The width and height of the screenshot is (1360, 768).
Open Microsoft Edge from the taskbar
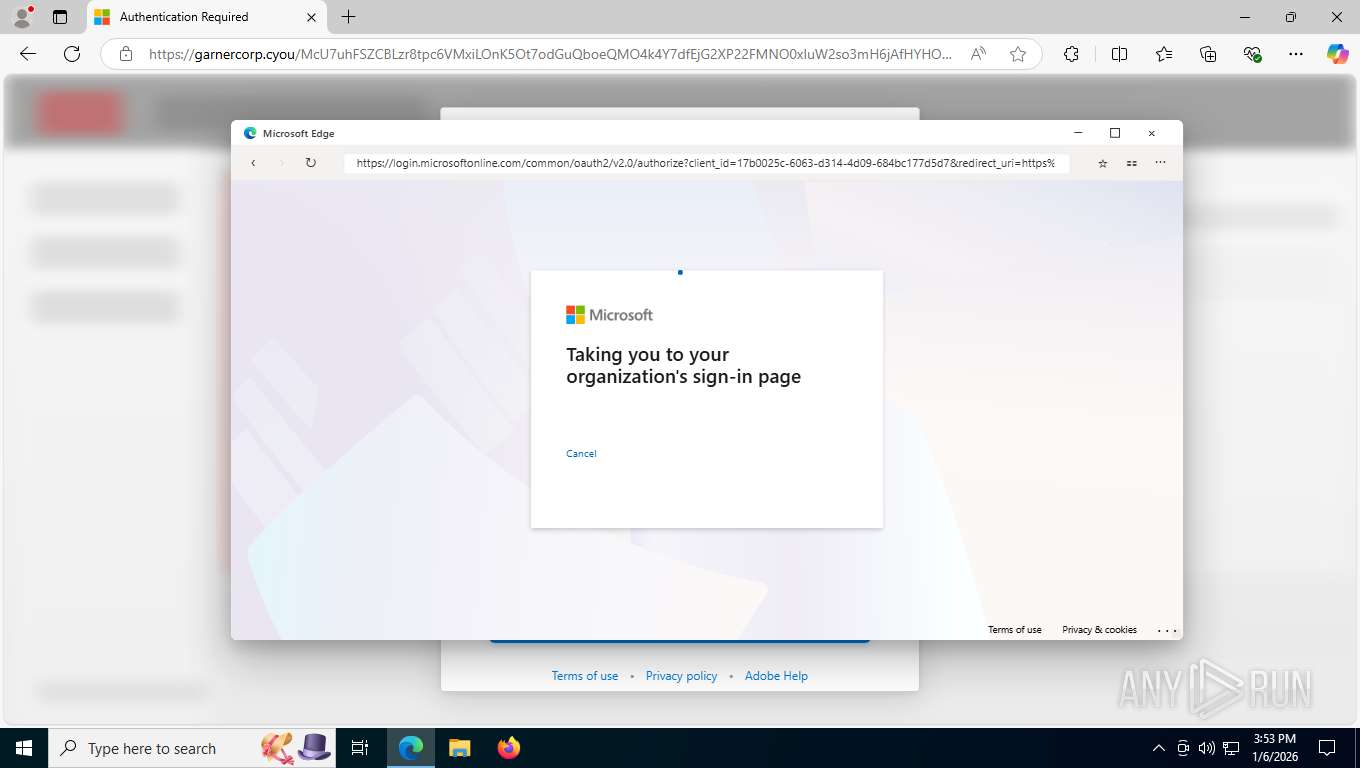tap(411, 748)
